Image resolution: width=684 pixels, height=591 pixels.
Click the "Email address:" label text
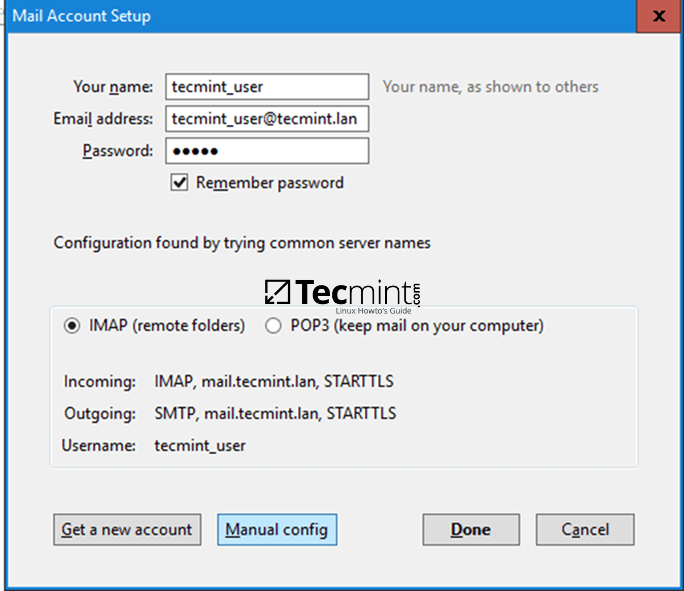(x=103, y=119)
